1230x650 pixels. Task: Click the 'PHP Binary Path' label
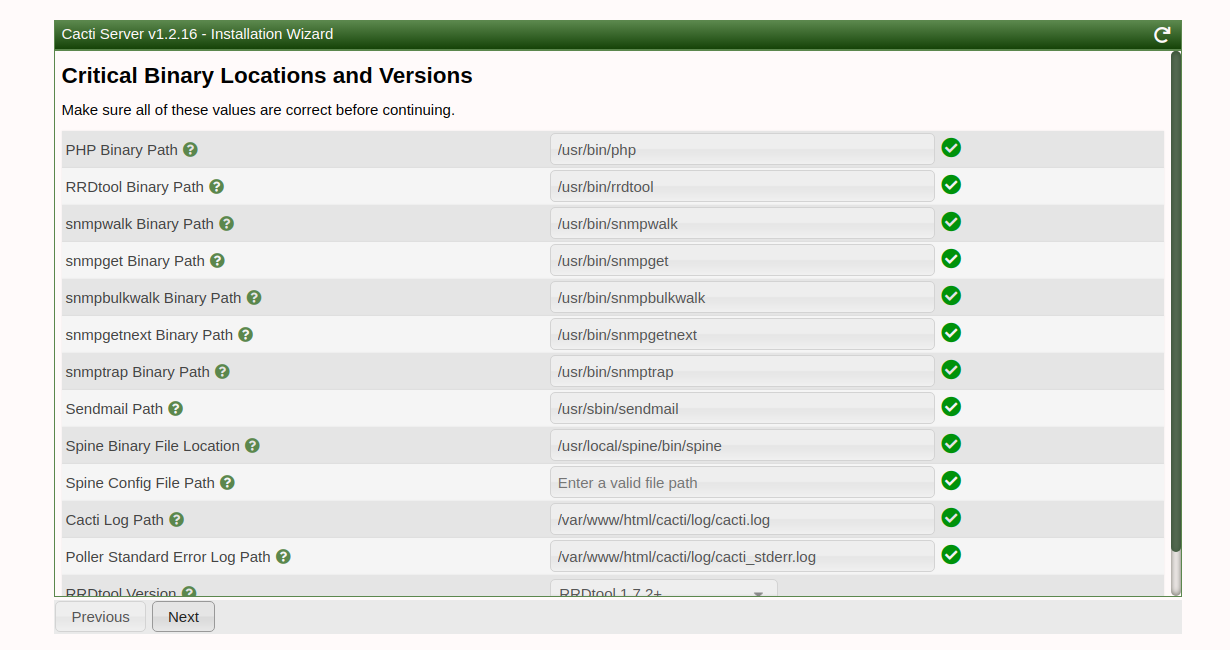tap(122, 150)
